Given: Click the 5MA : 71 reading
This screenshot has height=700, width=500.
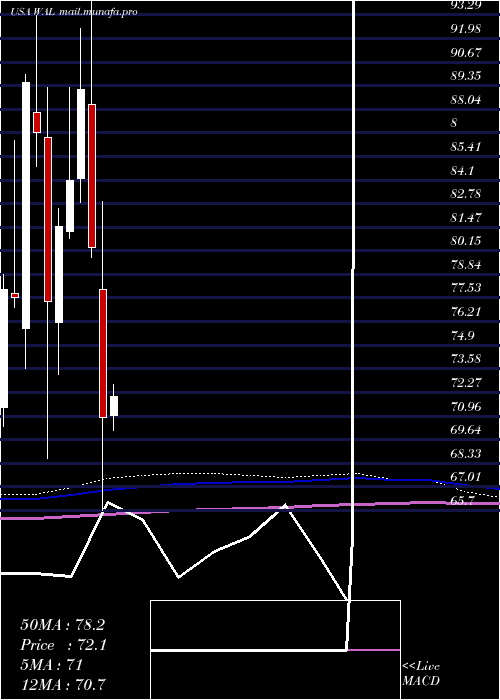Looking at the screenshot, I should coord(52,665).
